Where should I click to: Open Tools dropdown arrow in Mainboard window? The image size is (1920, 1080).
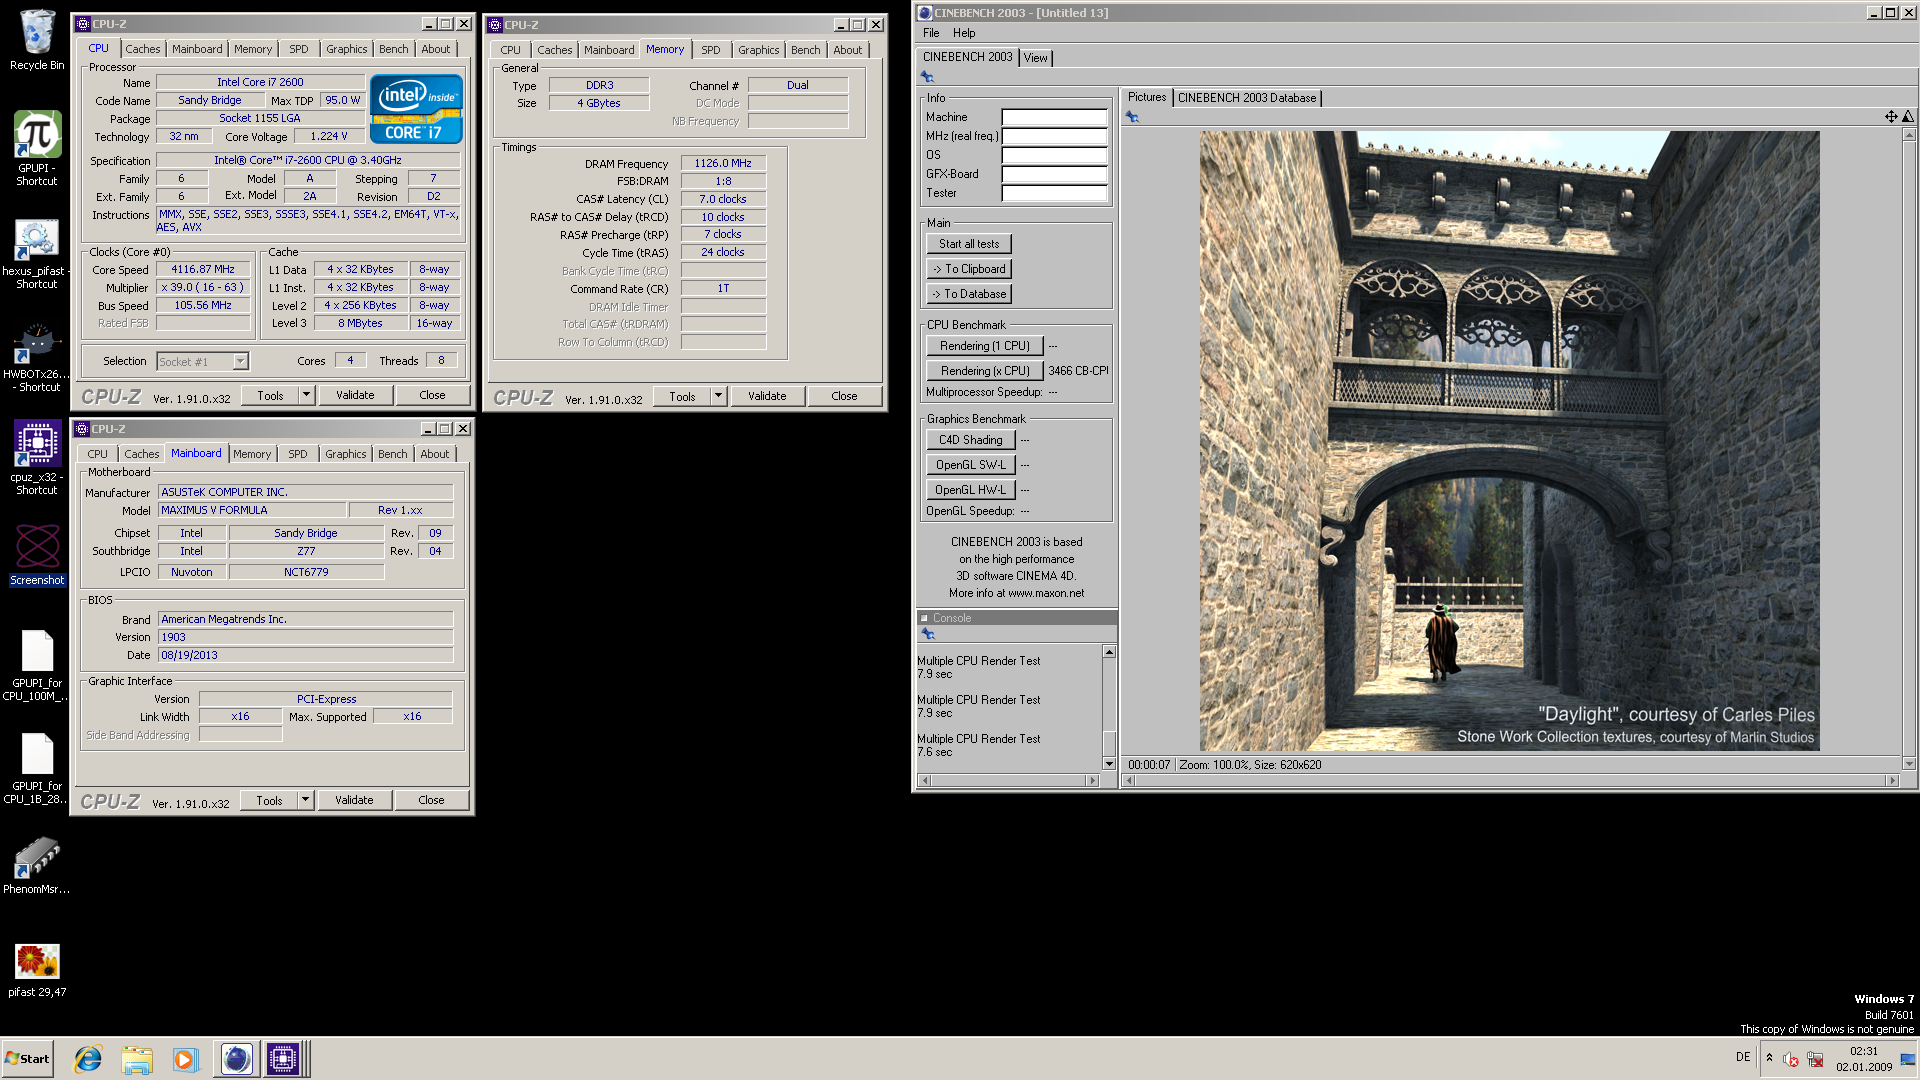305,800
